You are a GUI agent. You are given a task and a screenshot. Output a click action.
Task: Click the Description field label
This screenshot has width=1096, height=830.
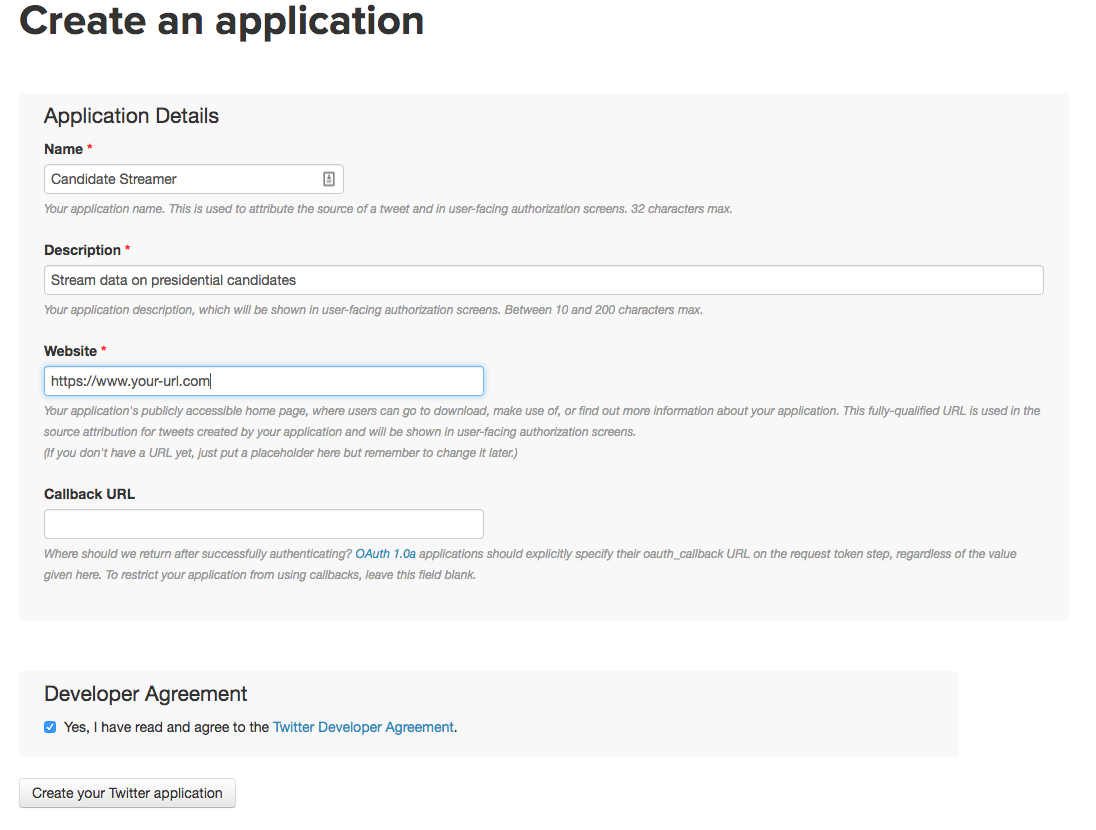(82, 250)
